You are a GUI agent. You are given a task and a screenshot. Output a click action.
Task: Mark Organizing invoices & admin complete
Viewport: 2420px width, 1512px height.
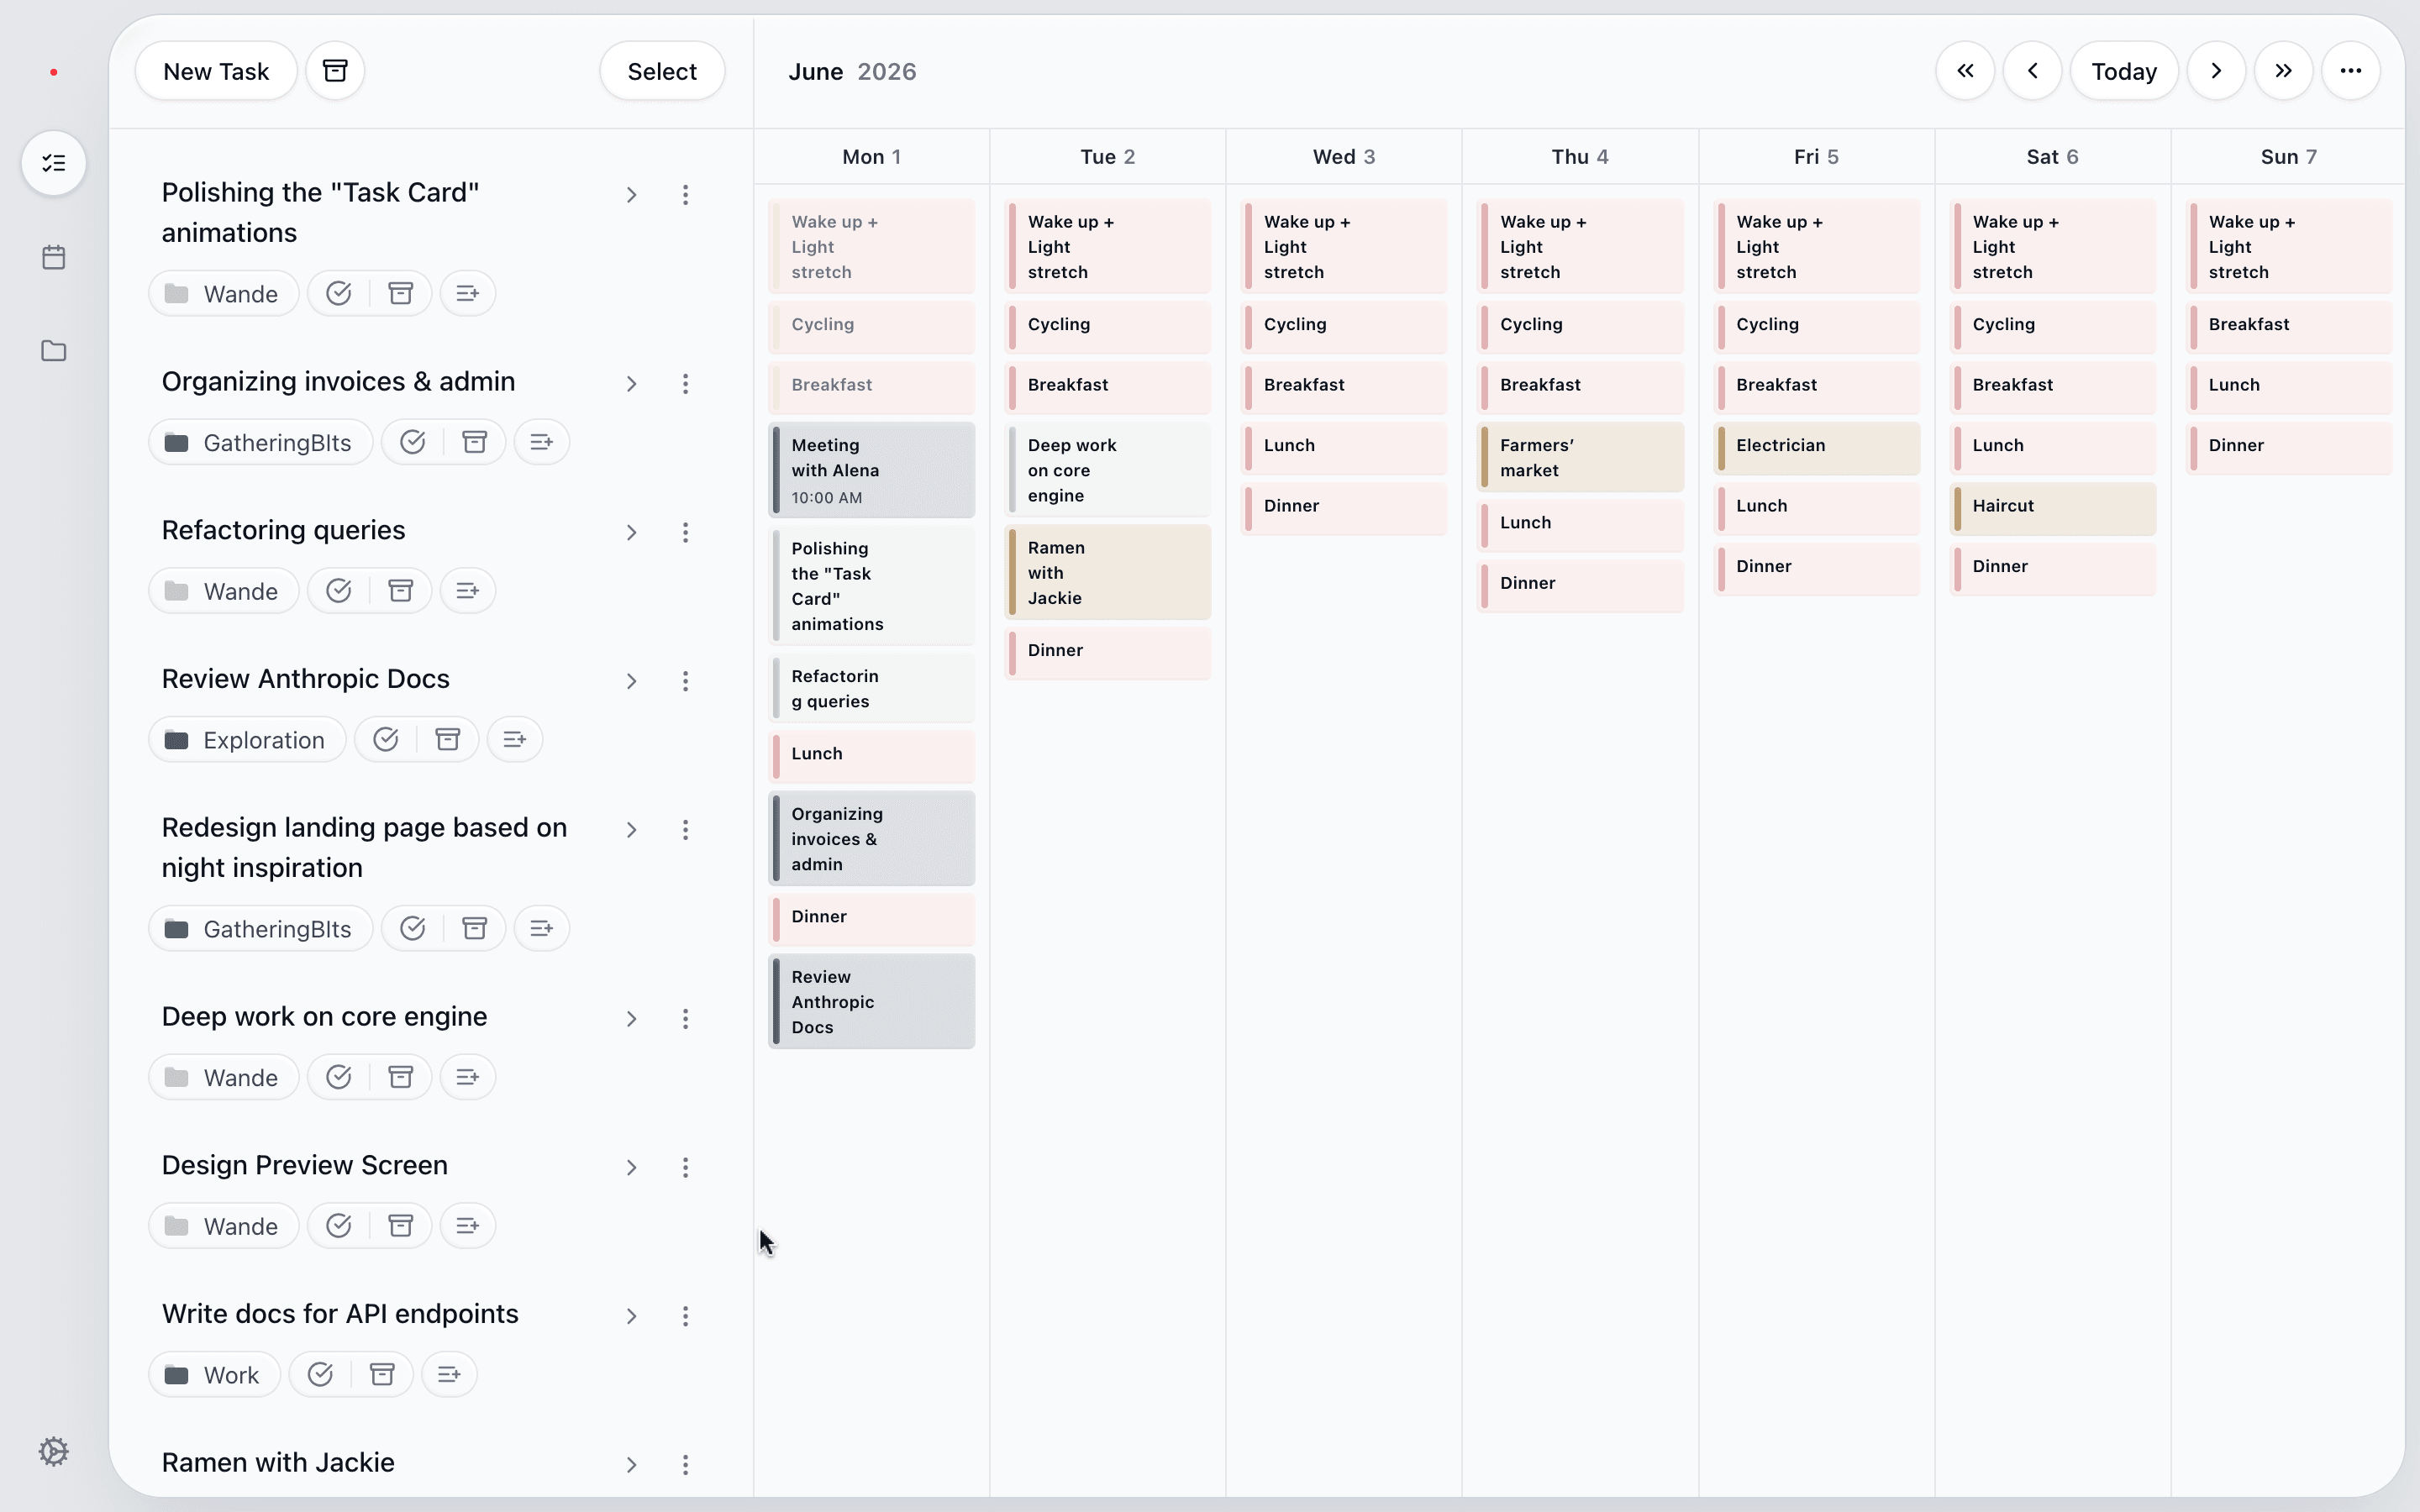pyautogui.click(x=413, y=442)
